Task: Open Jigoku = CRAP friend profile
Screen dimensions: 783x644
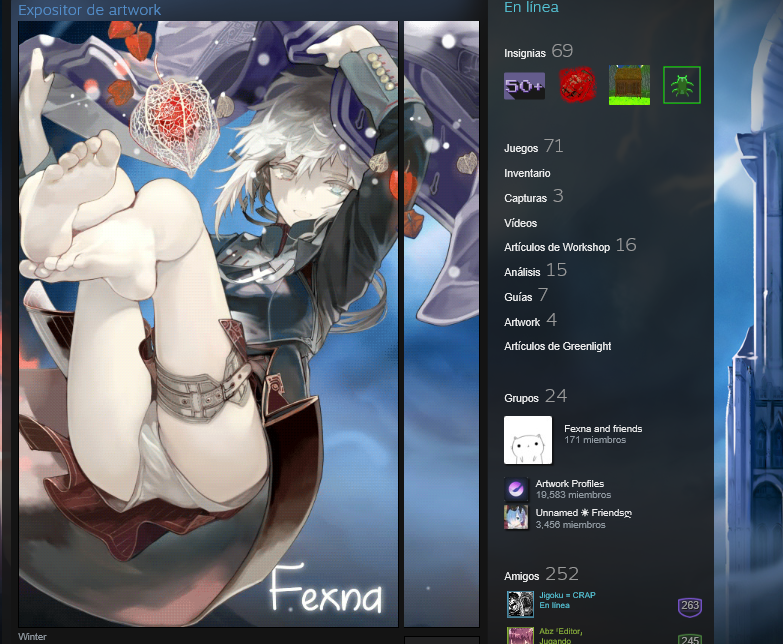Action: point(567,595)
